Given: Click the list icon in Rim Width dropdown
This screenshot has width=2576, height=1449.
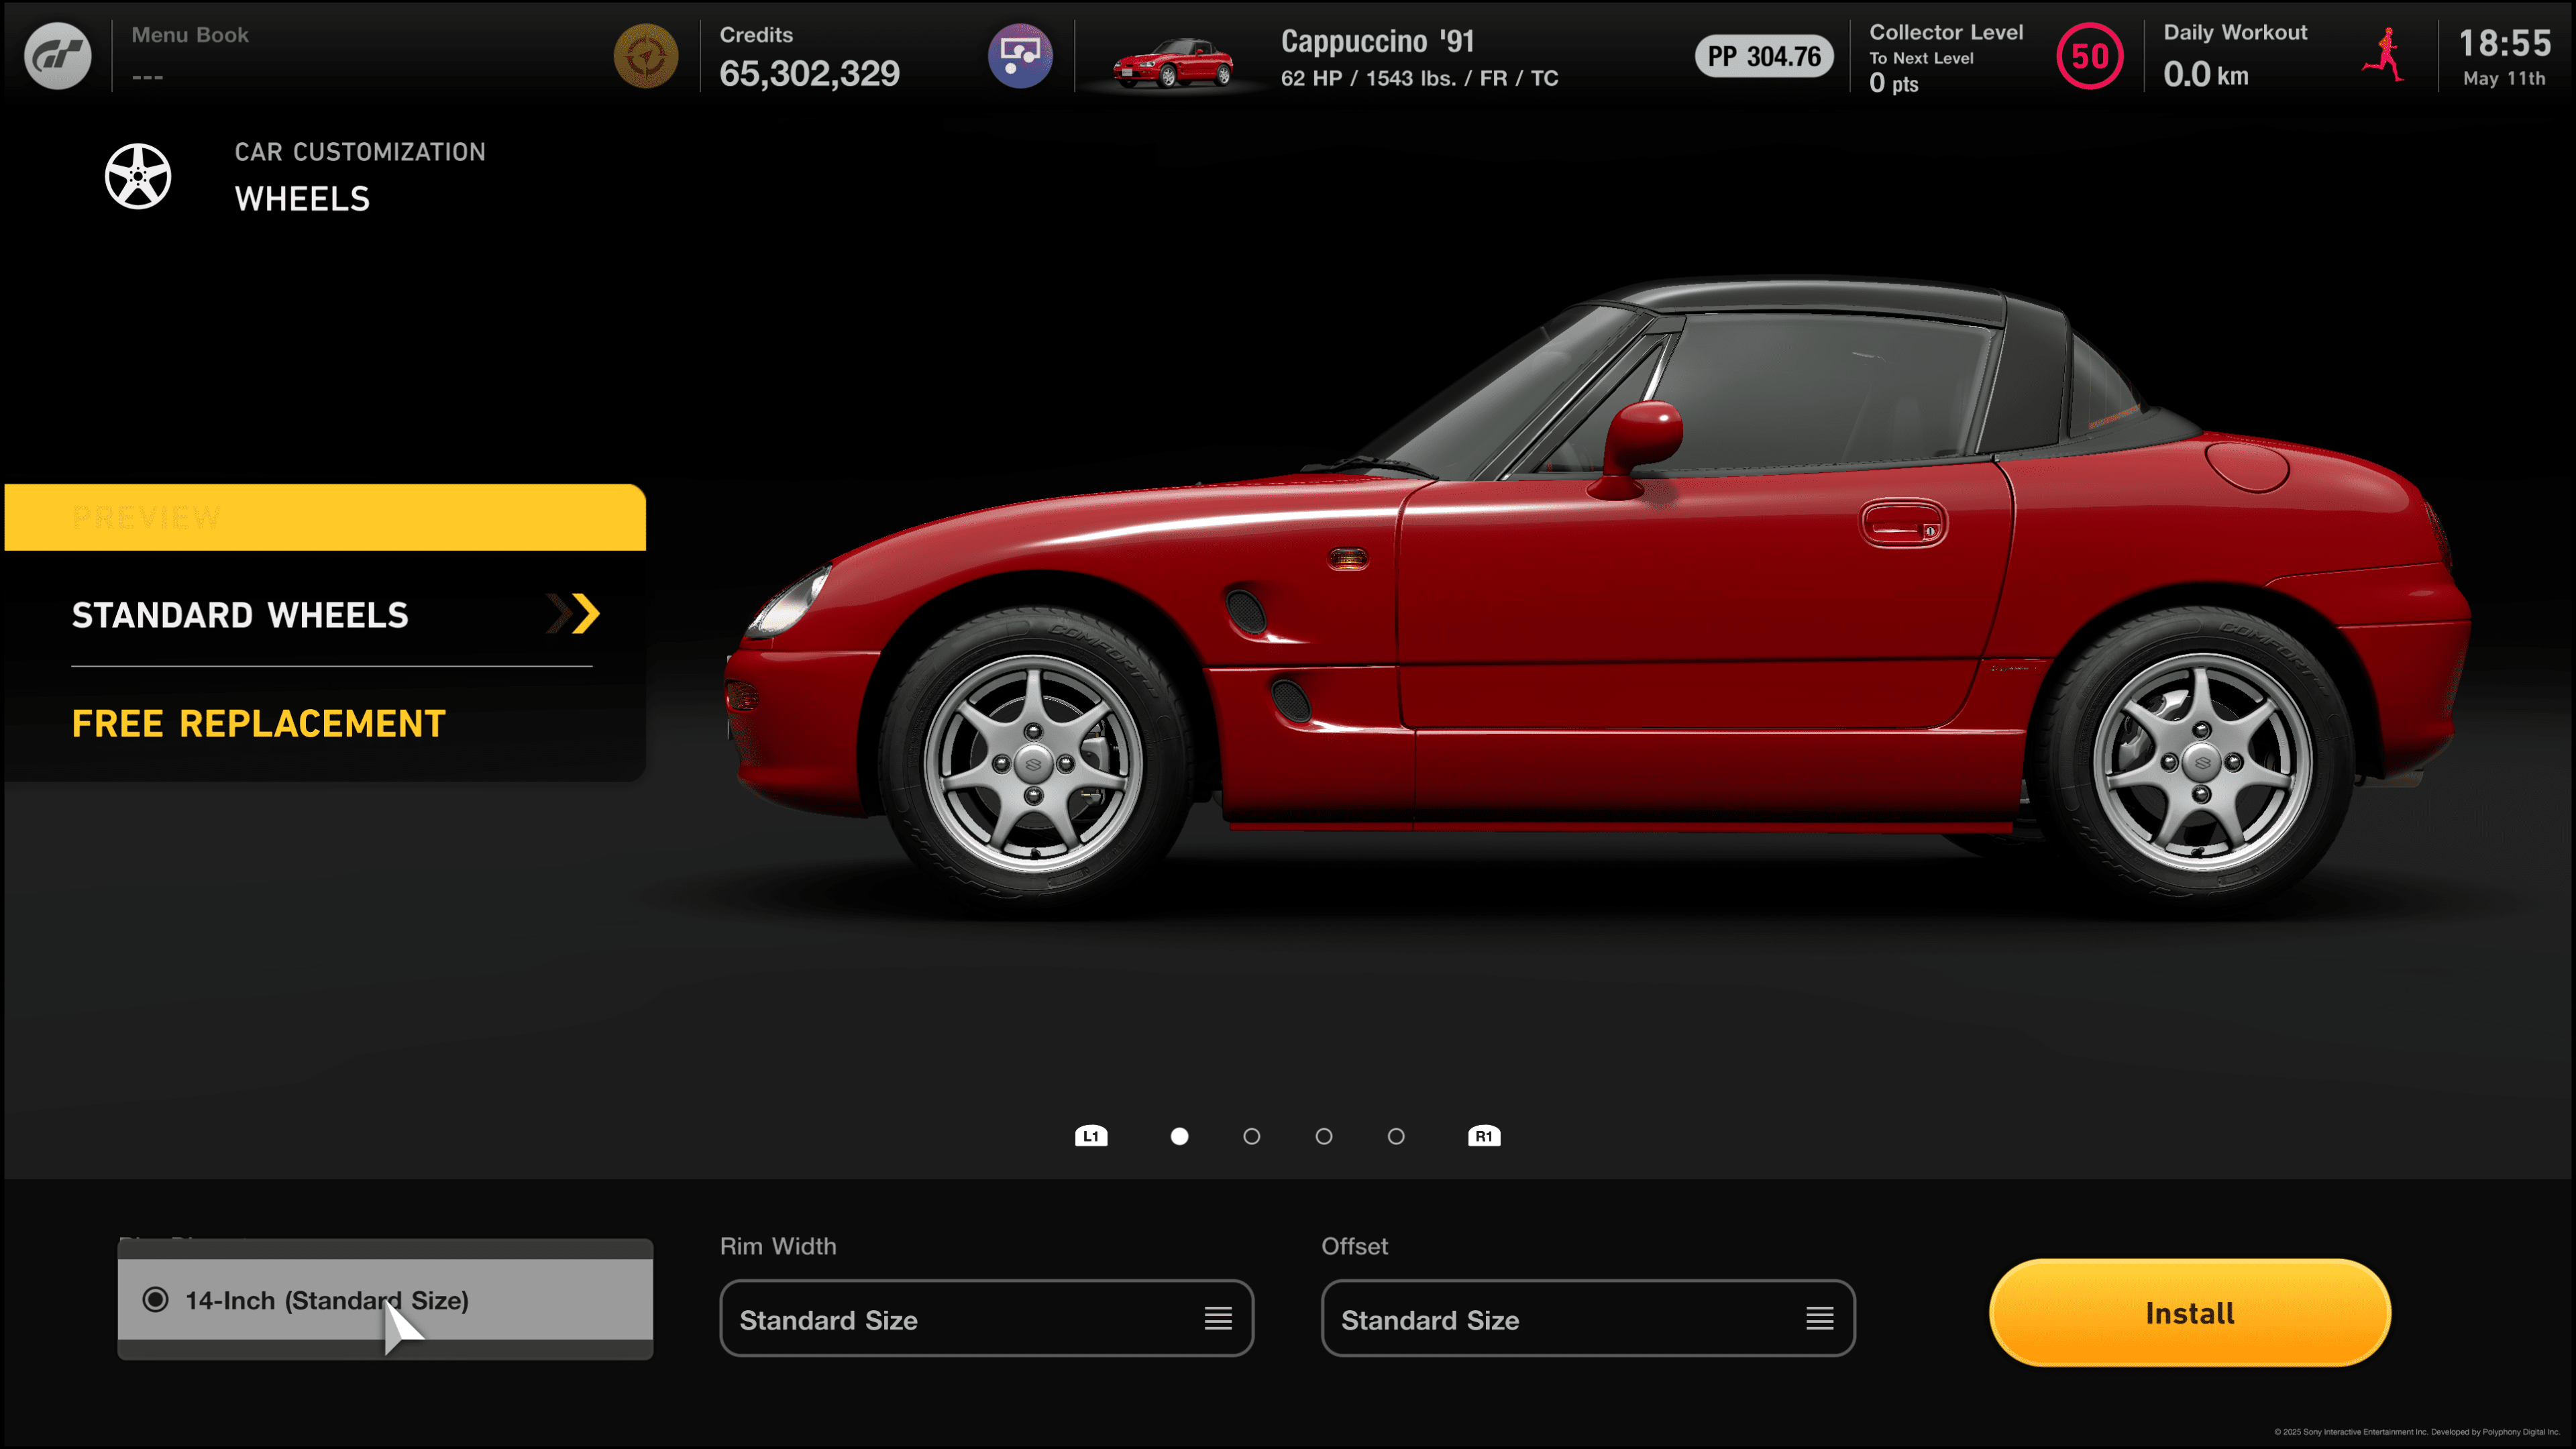Looking at the screenshot, I should [x=1218, y=1319].
